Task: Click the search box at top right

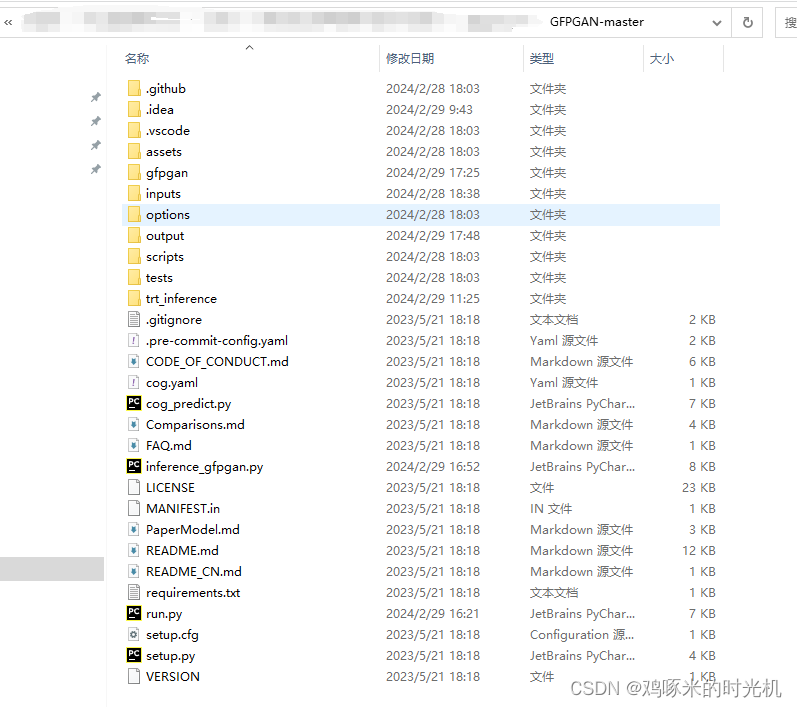Action: (787, 22)
